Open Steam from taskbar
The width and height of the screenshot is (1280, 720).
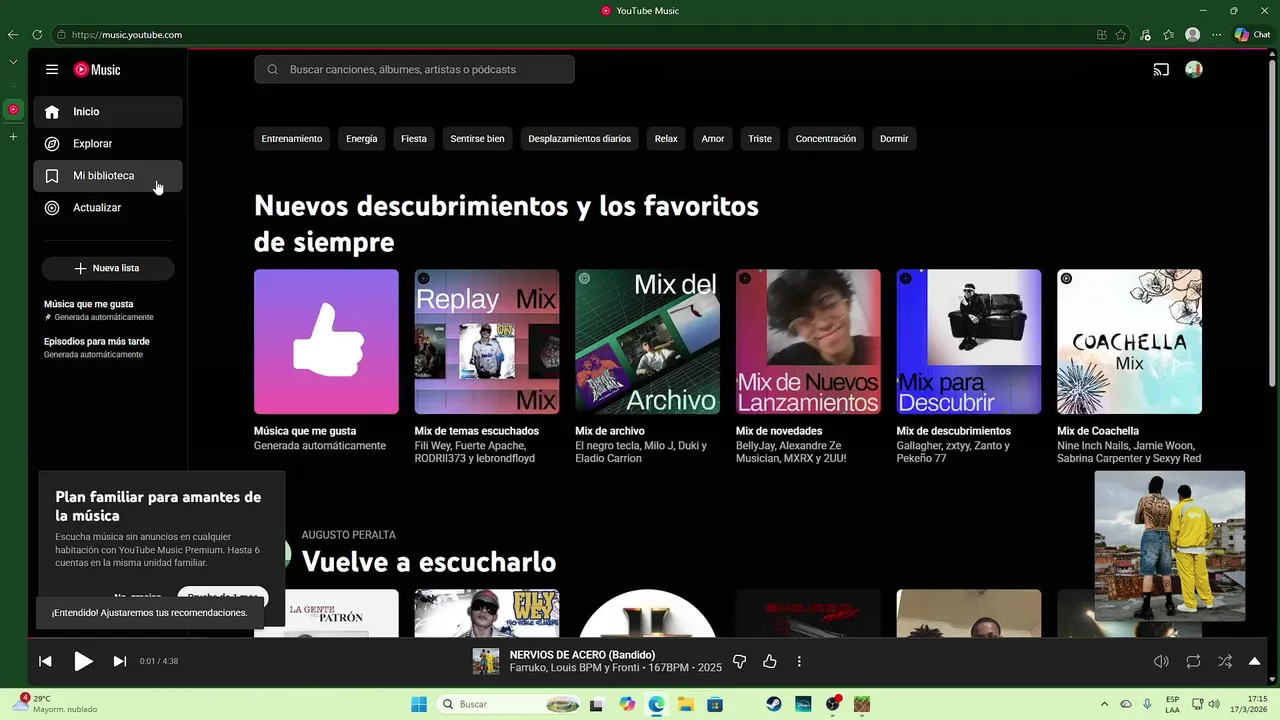(774, 704)
